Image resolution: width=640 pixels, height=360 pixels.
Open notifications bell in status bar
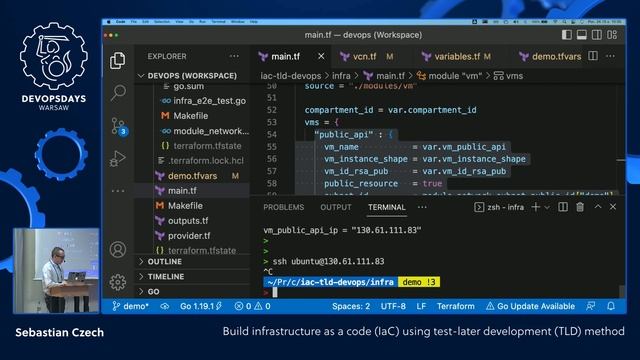click(x=611, y=306)
